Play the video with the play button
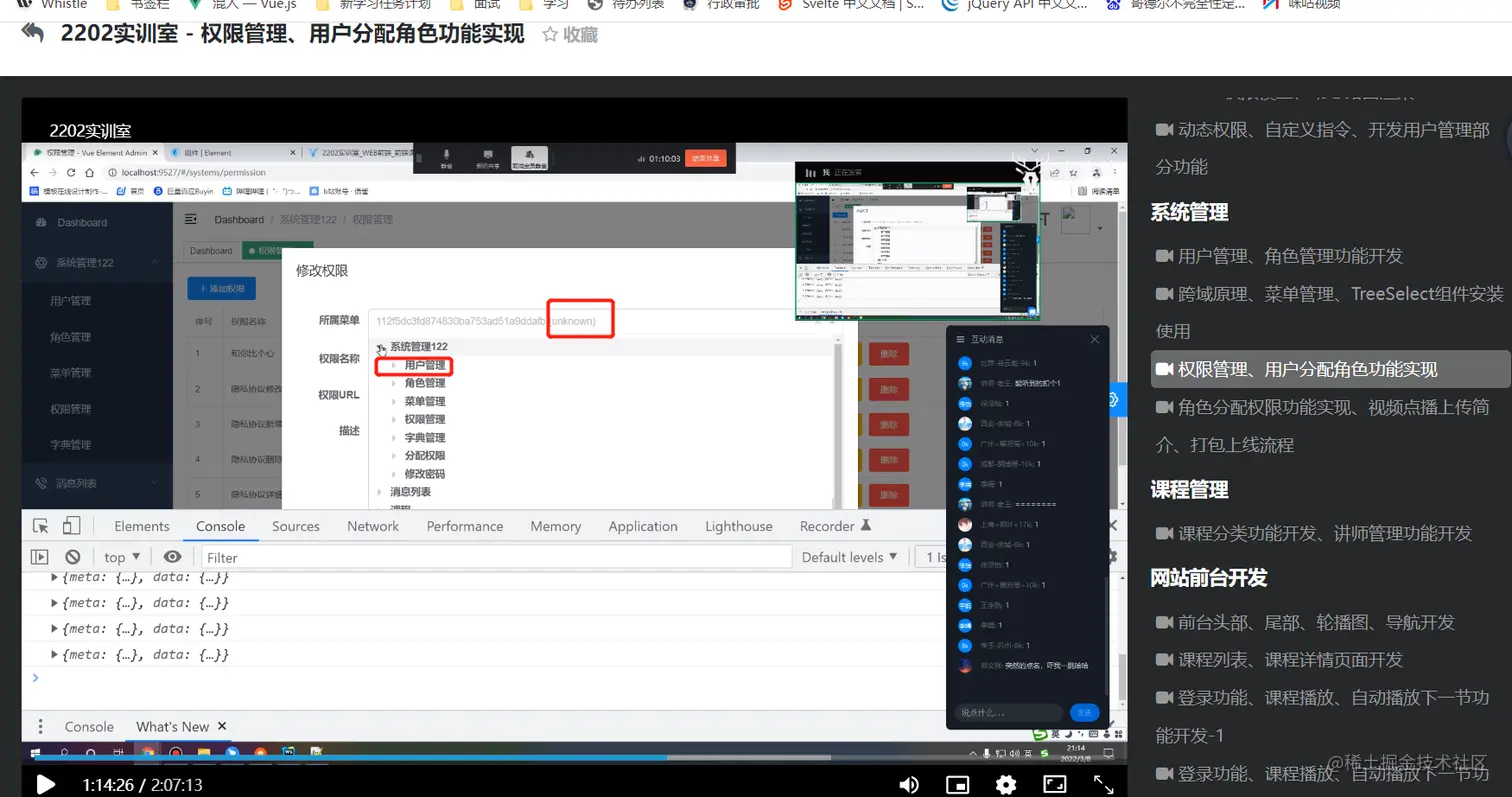 coord(45,785)
